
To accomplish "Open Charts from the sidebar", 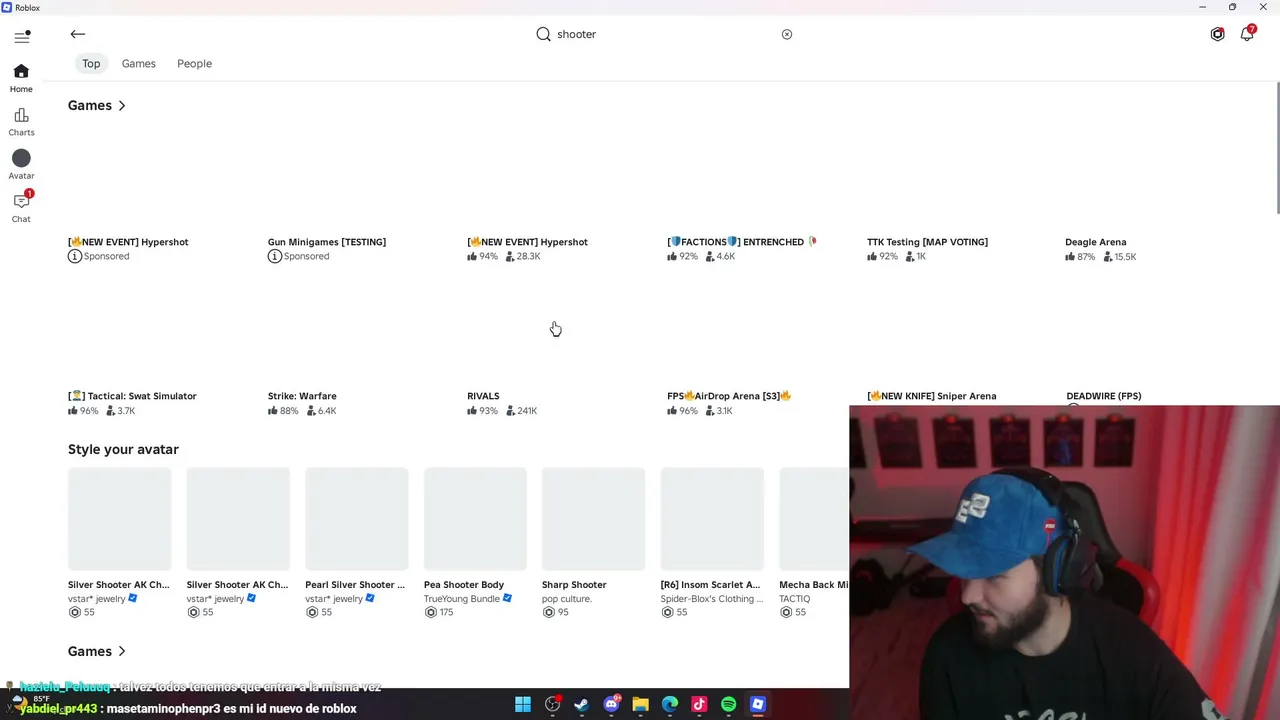I will [x=21, y=121].
